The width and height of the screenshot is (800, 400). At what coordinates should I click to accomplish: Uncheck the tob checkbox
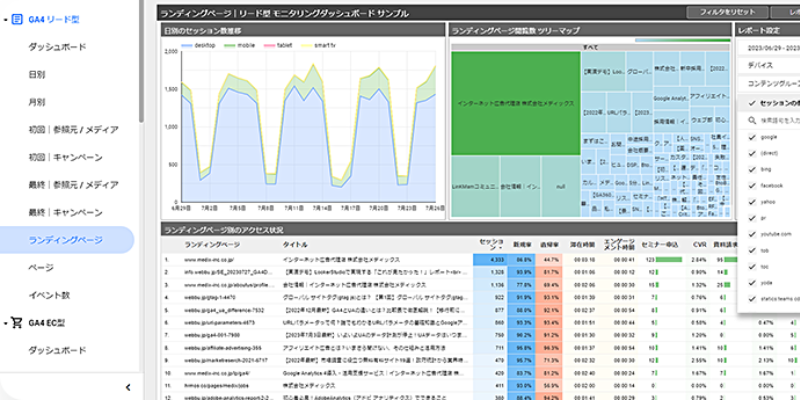tap(752, 251)
